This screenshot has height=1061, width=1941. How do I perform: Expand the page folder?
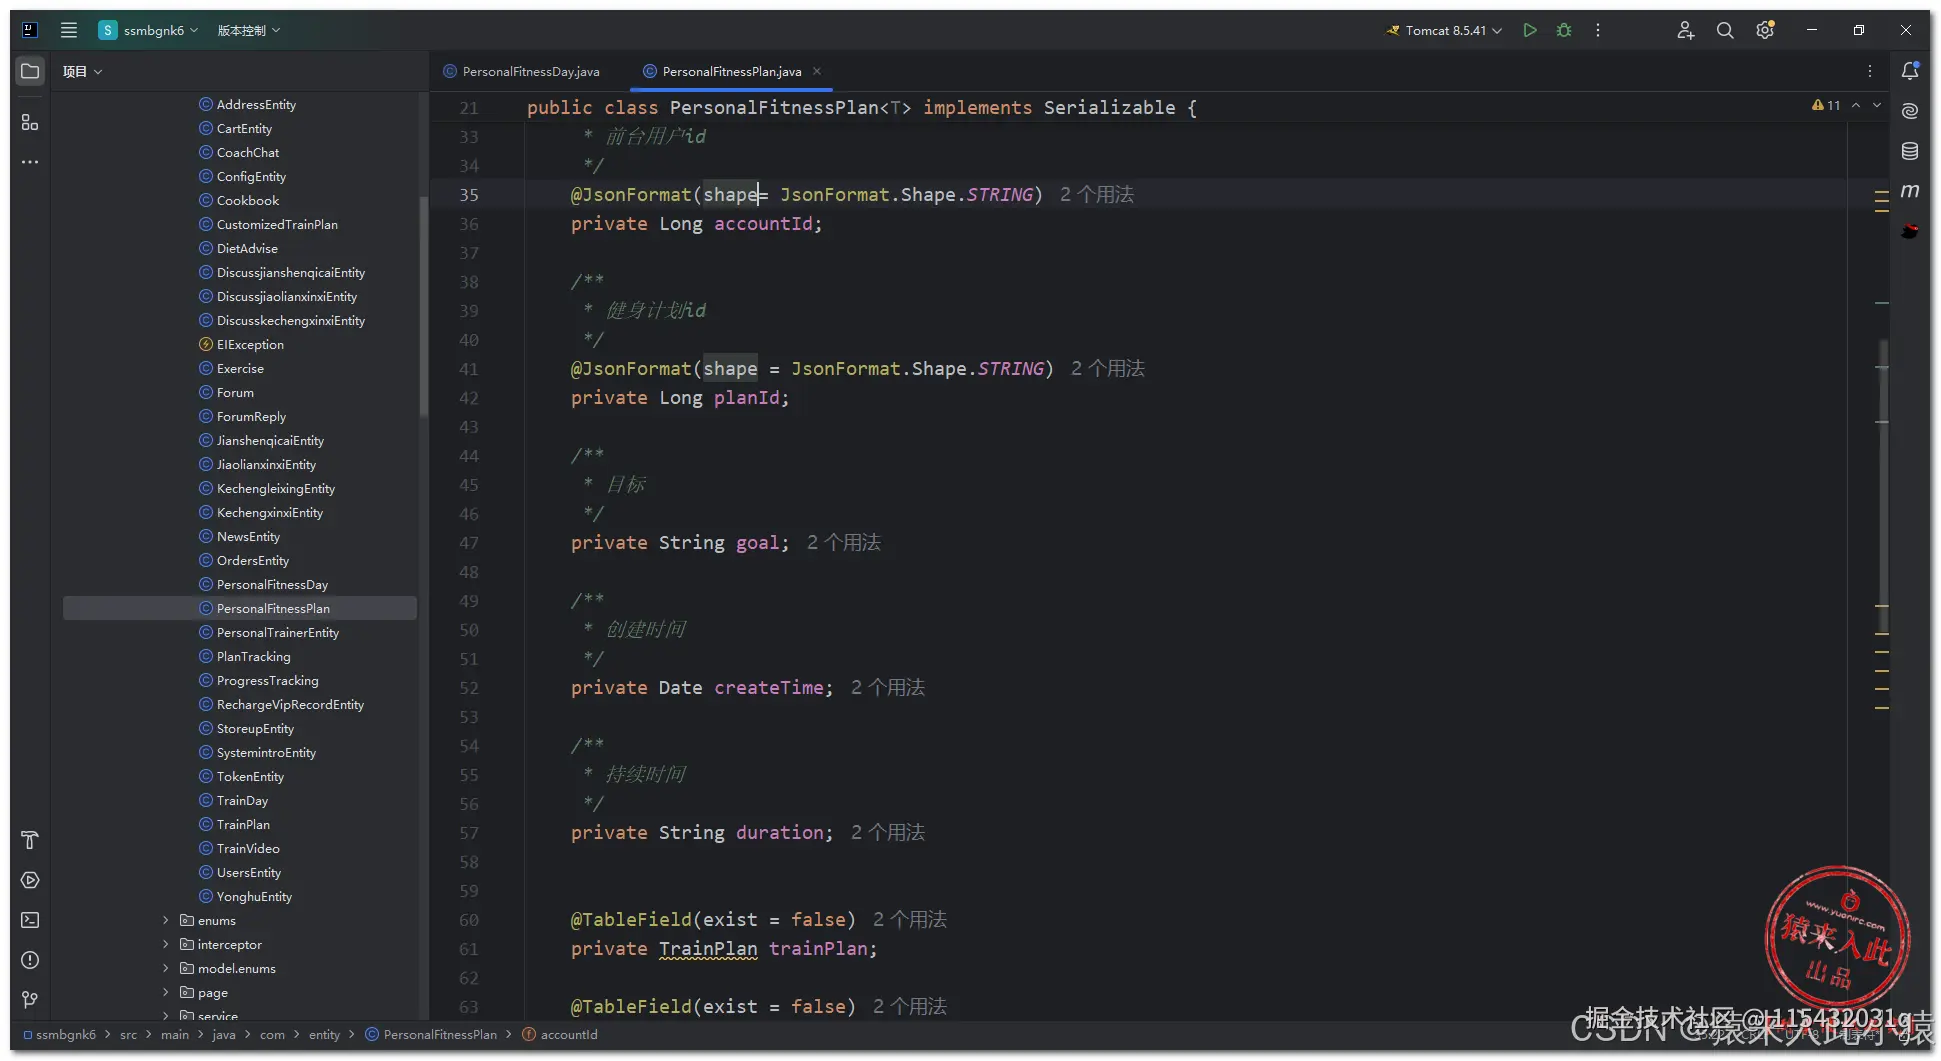(x=166, y=992)
